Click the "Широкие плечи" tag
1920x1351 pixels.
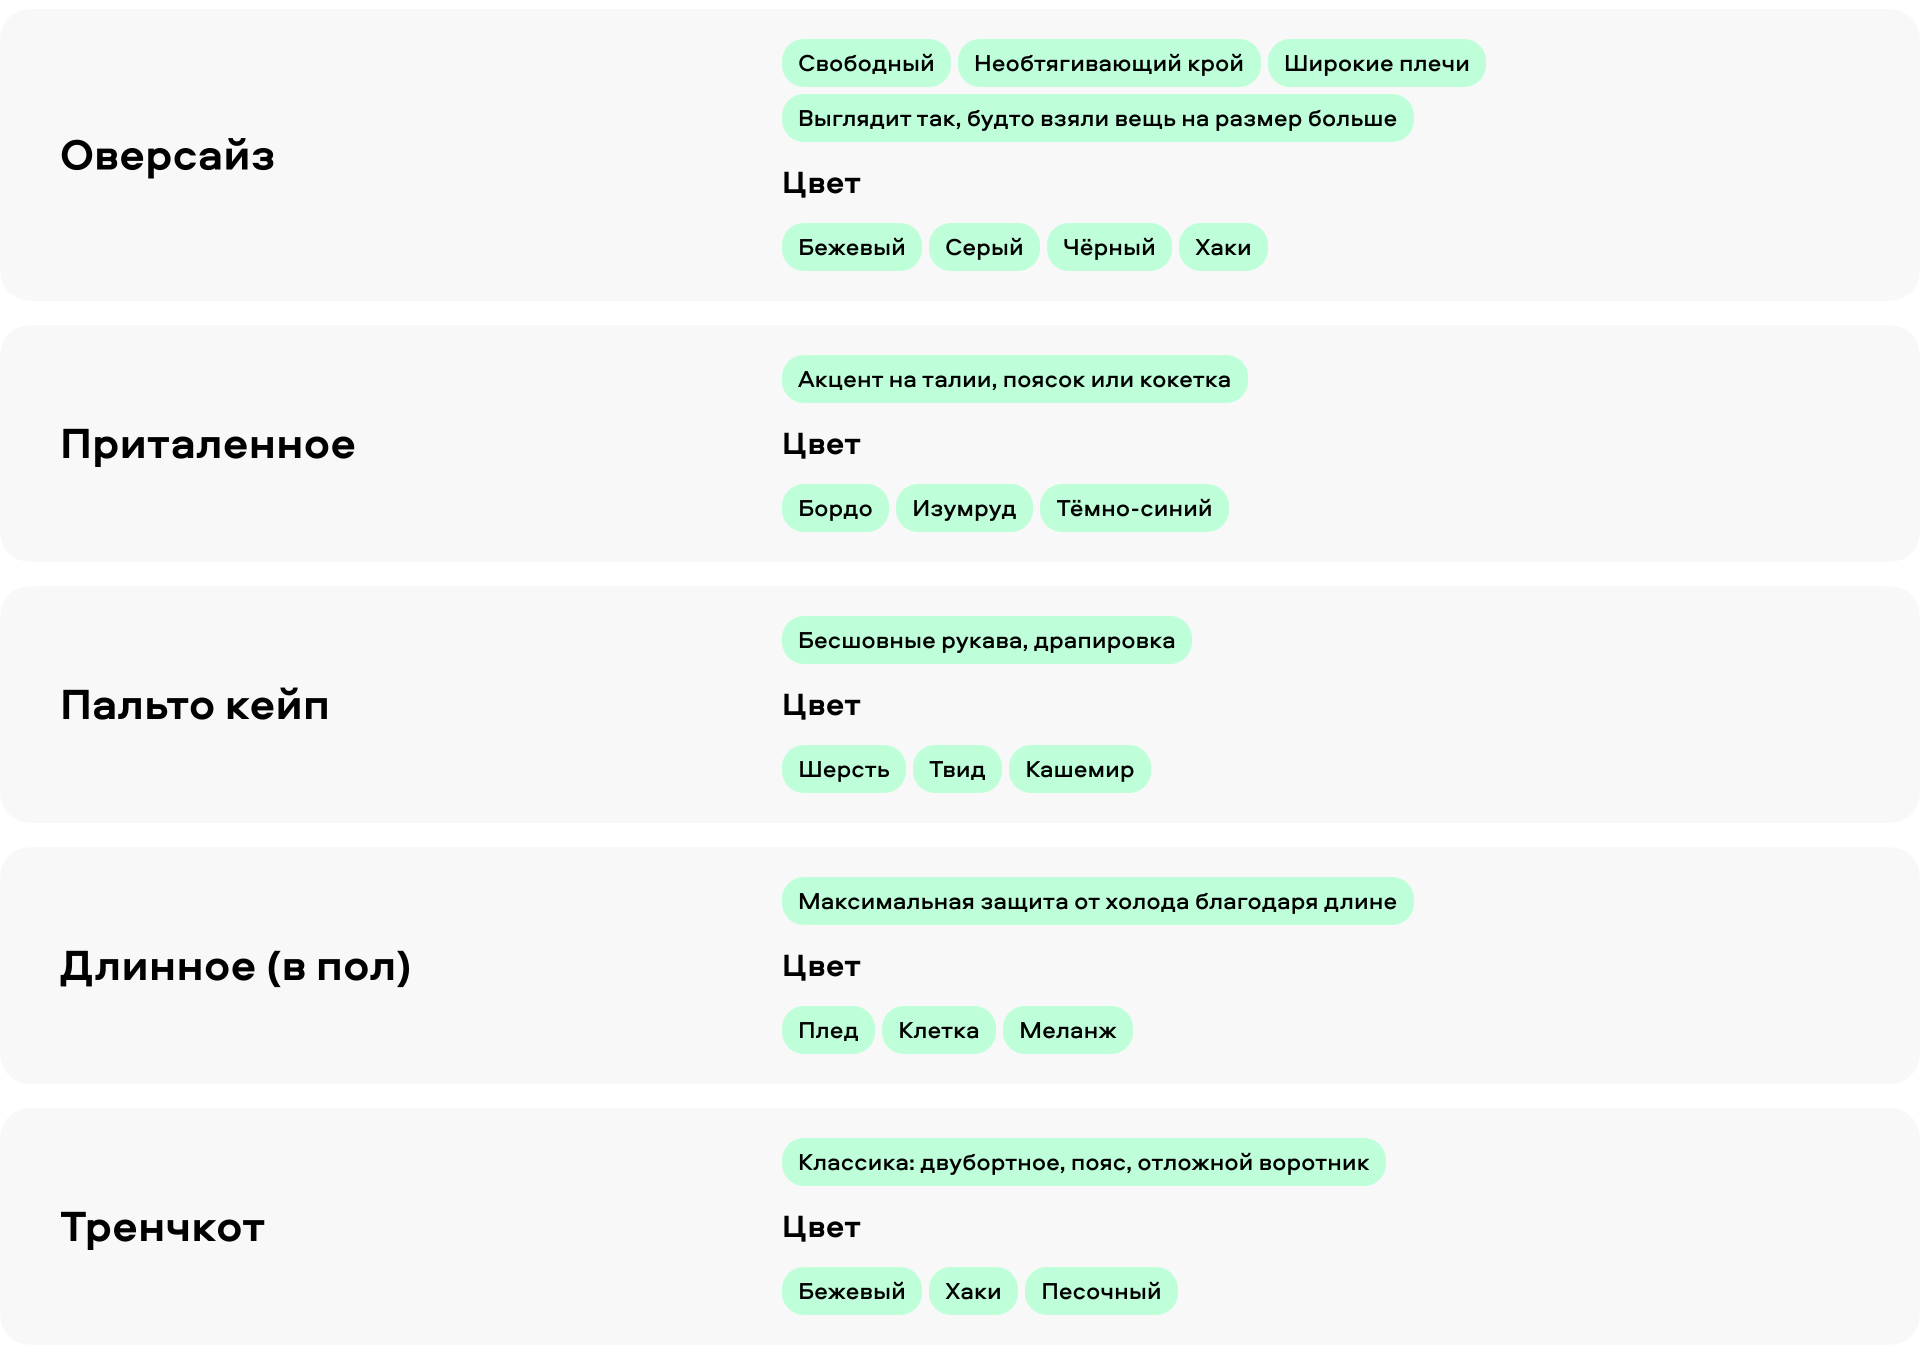tap(1376, 63)
